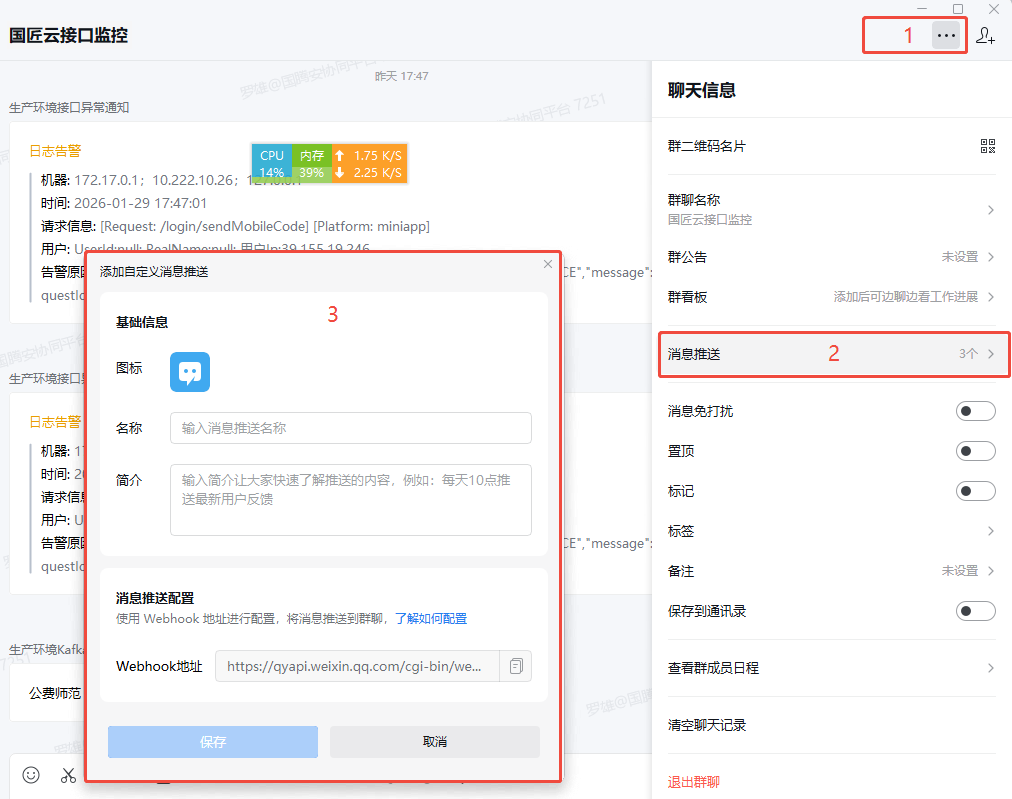Copy the Webhook地址 using the copy icon
This screenshot has width=1012, height=799.
515,666
